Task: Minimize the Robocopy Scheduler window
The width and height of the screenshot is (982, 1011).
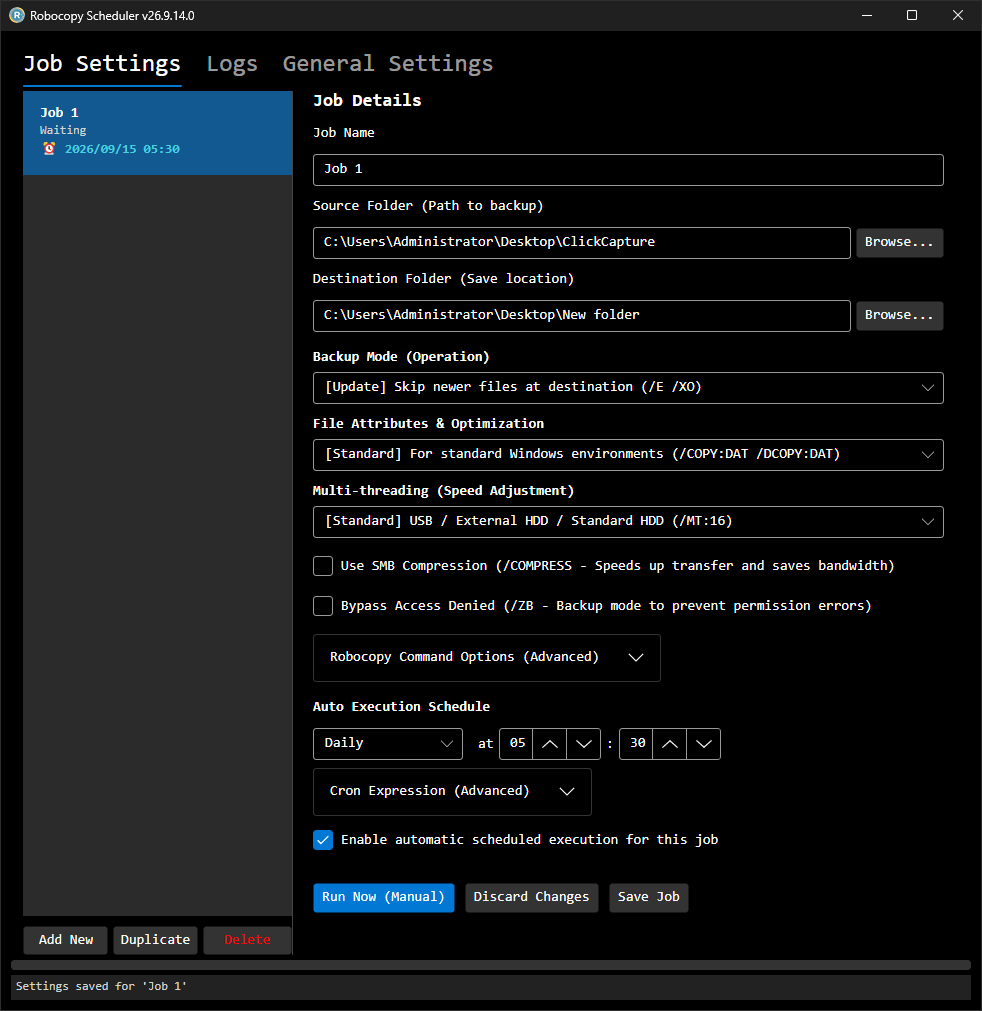Action: click(867, 15)
